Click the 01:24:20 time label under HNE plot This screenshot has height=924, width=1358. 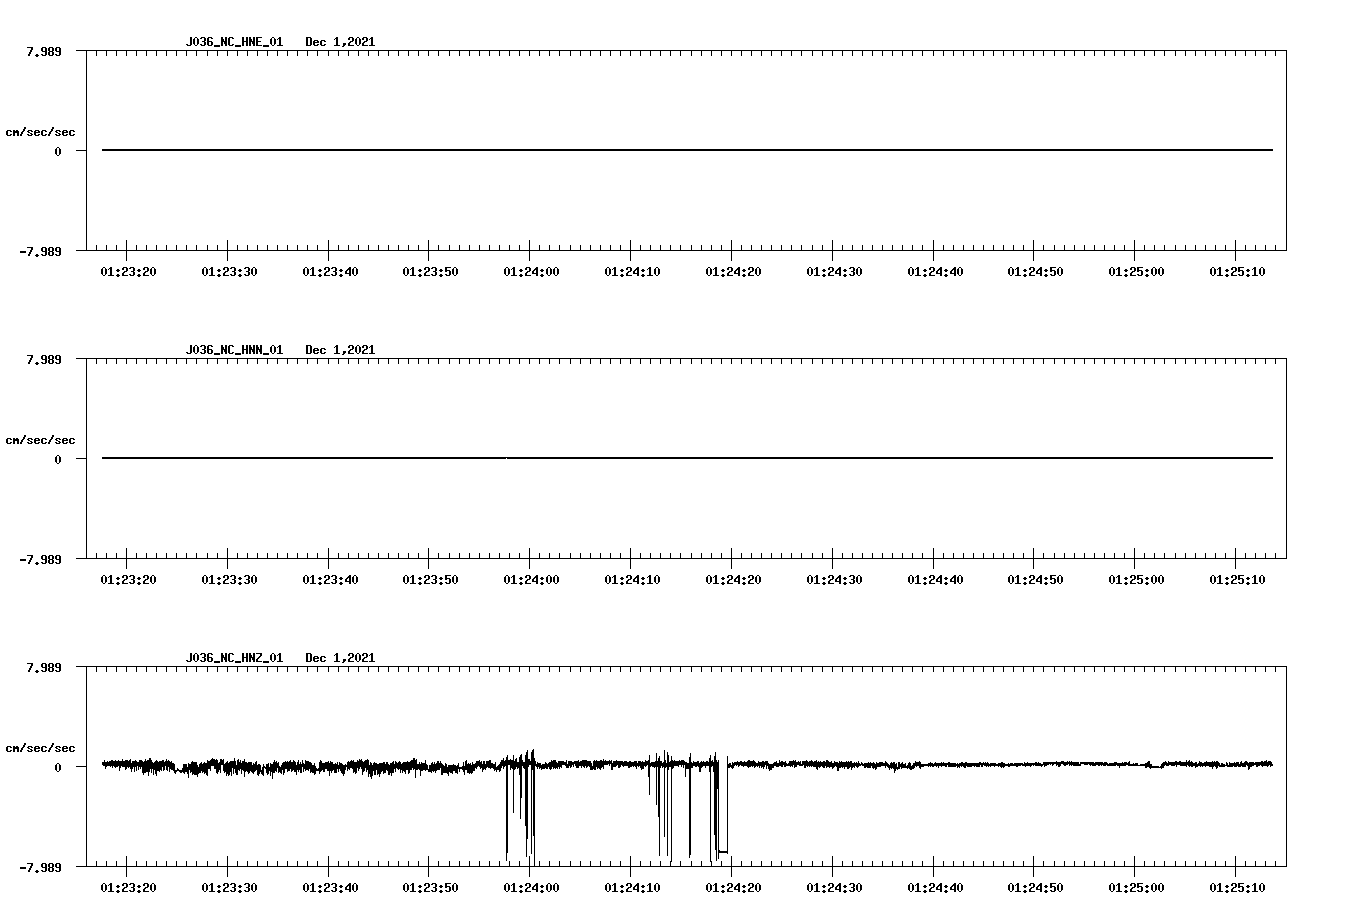coord(733,272)
